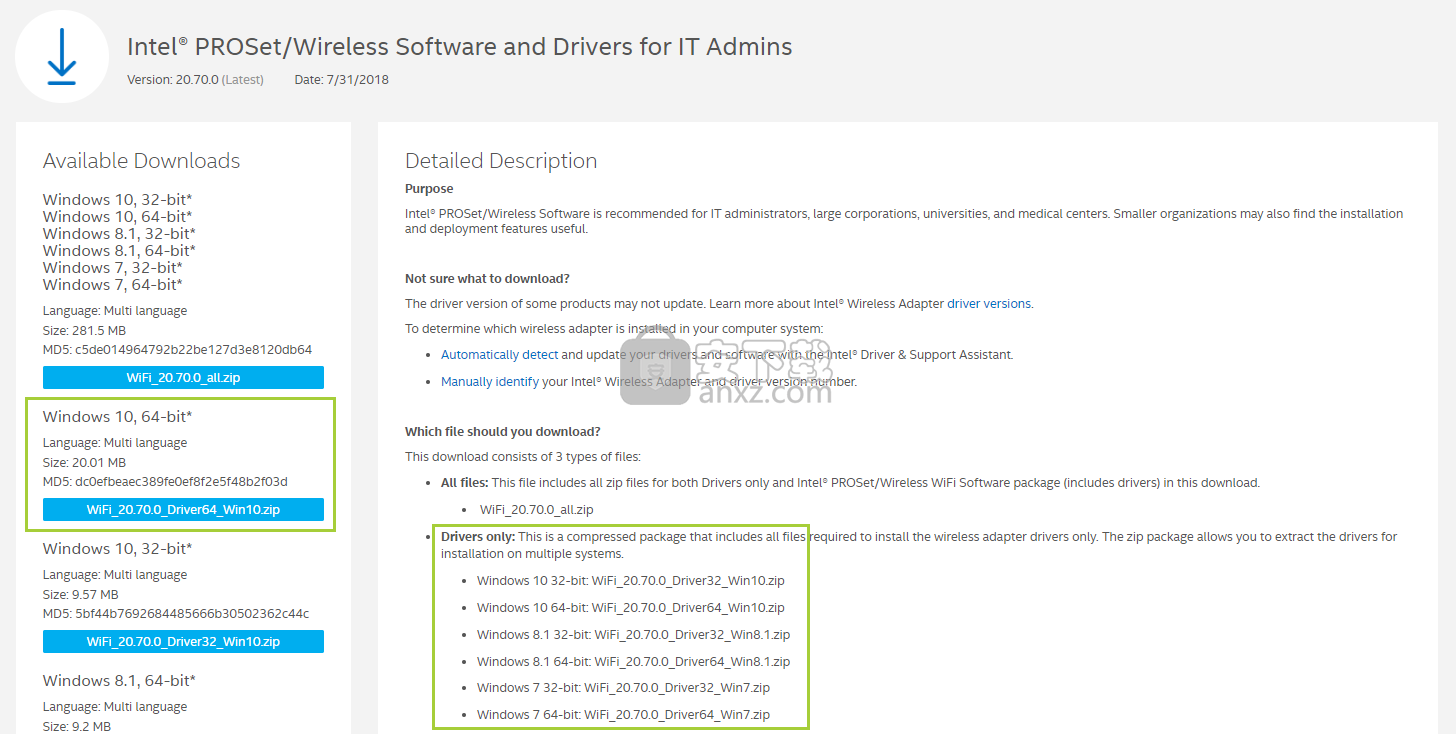Click the 'Size: 9.57 MB' text
This screenshot has width=1456, height=734.
pyautogui.click(x=81, y=594)
